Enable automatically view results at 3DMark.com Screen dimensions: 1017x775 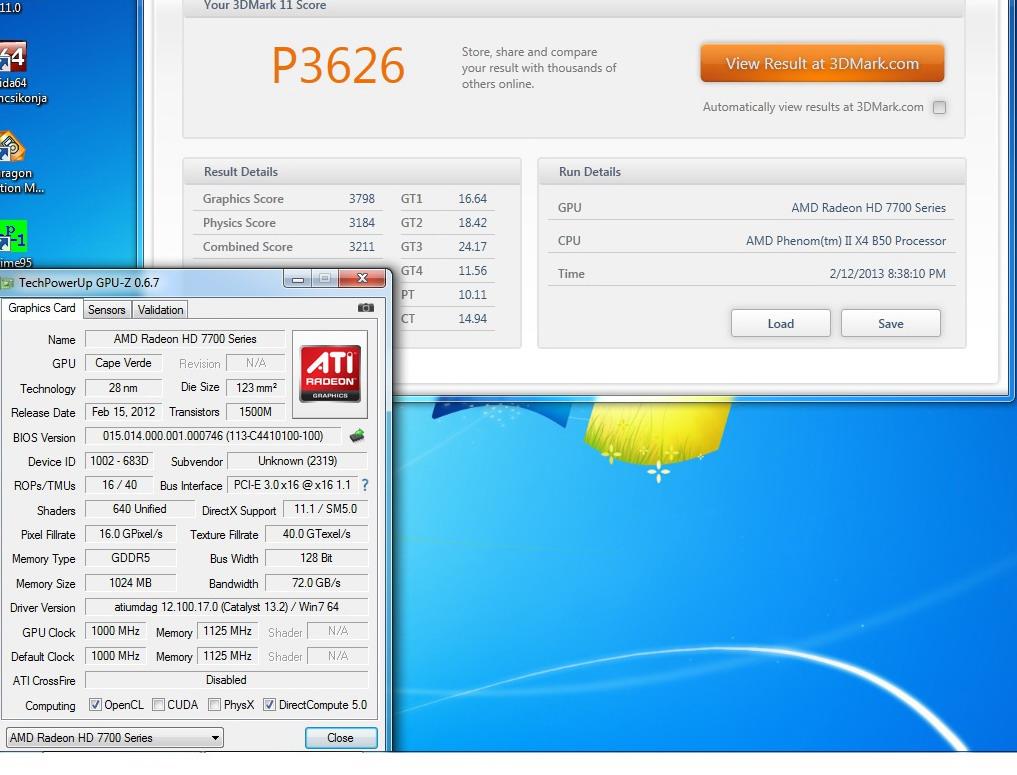tap(939, 108)
